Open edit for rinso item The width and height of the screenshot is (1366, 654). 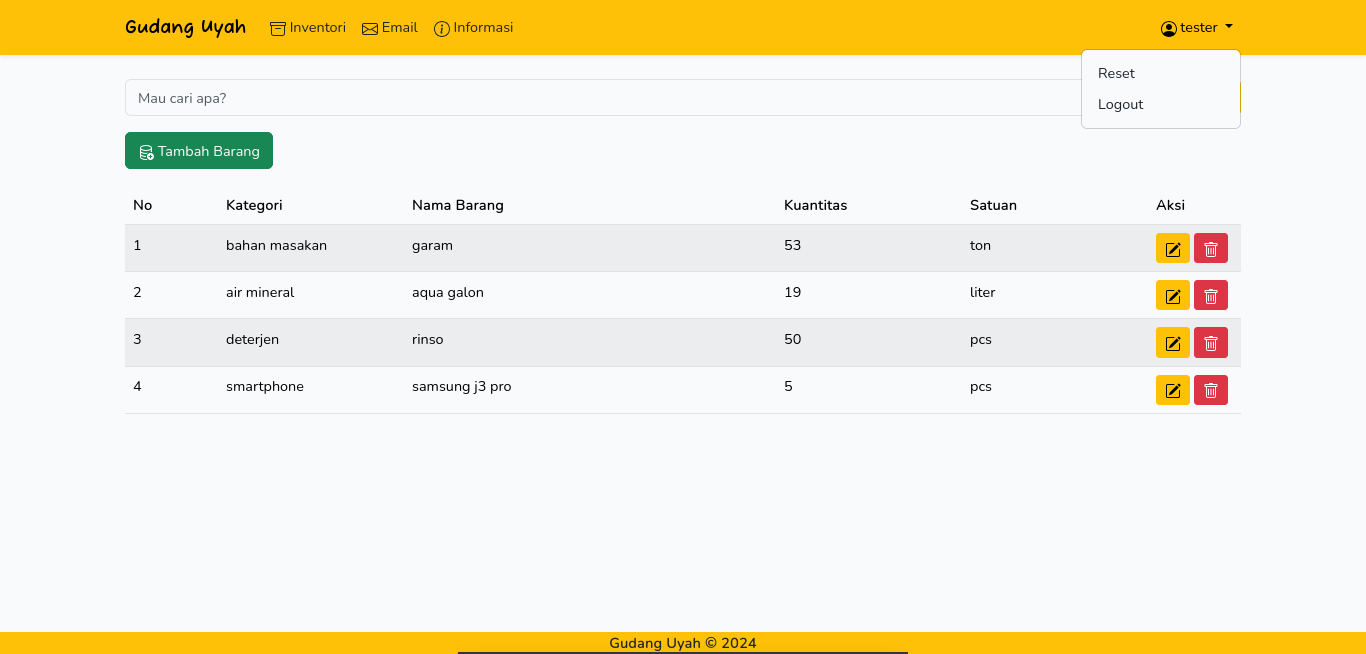click(x=1172, y=342)
